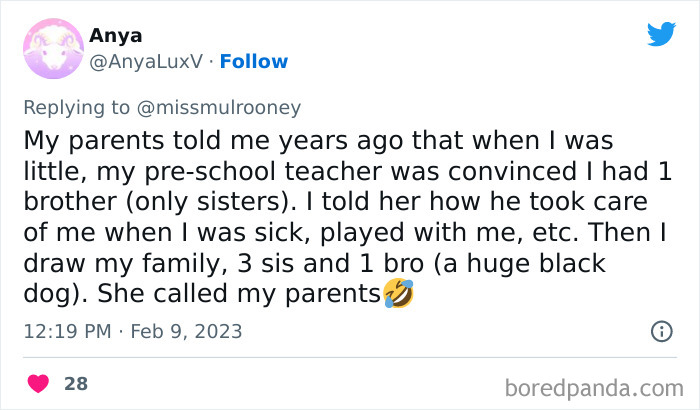Viewport: 700px width, 410px height.
Task: Like the tweet with the heart icon
Action: (39, 383)
